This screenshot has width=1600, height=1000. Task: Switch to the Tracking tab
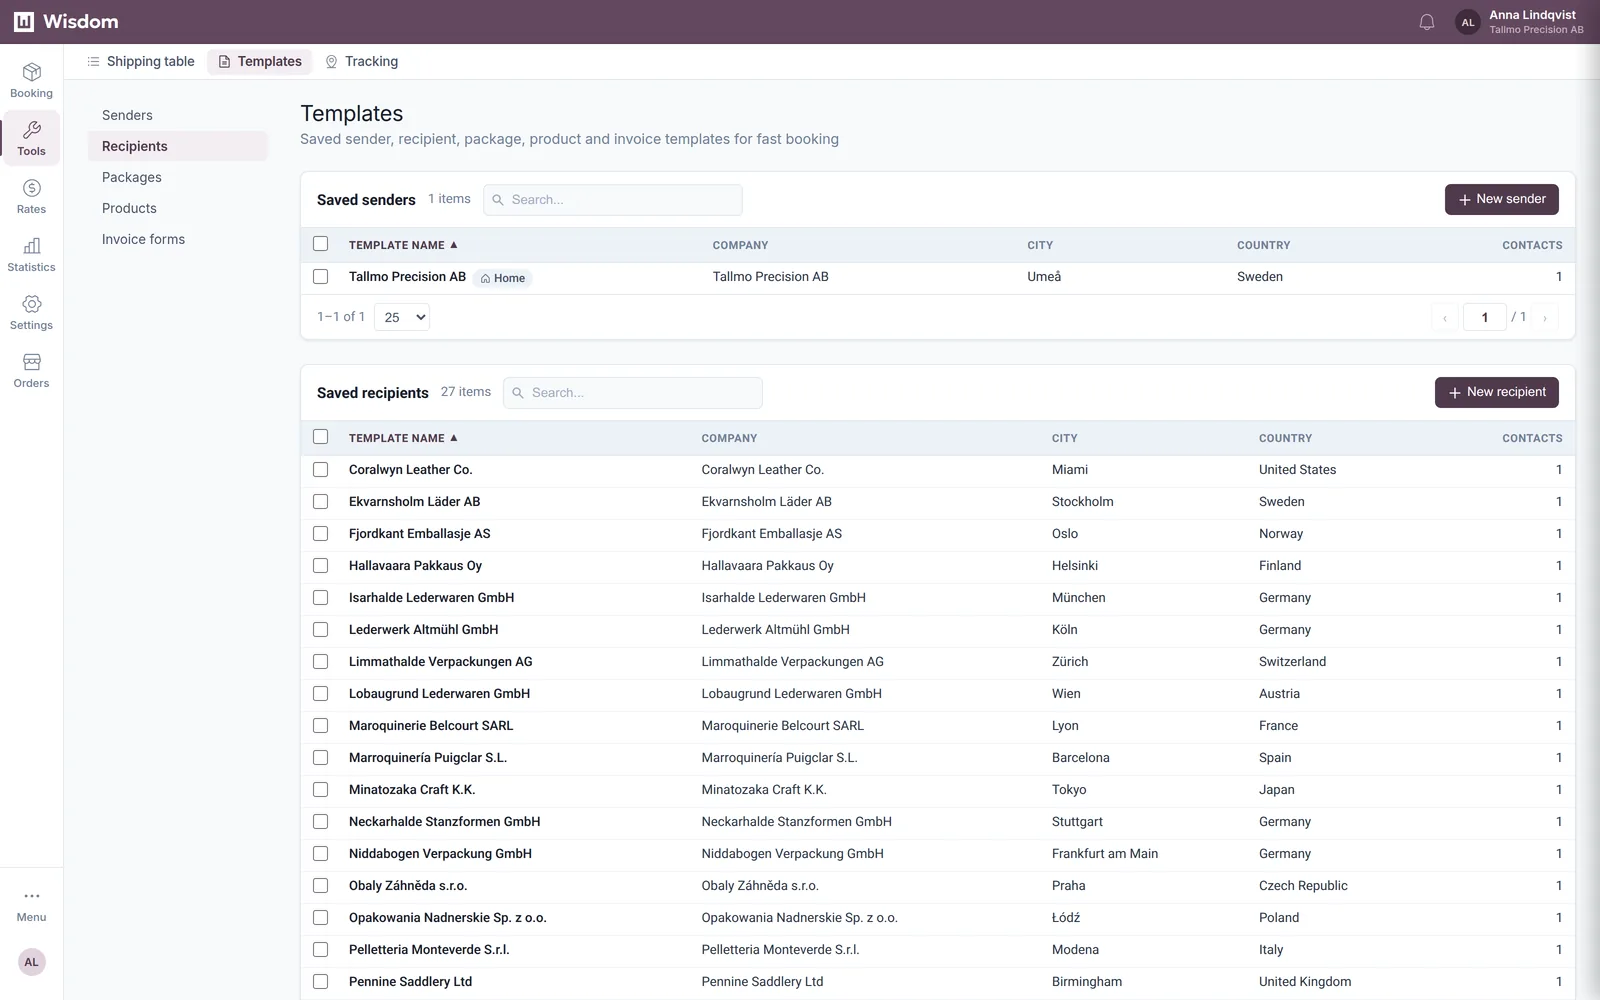click(x=361, y=61)
